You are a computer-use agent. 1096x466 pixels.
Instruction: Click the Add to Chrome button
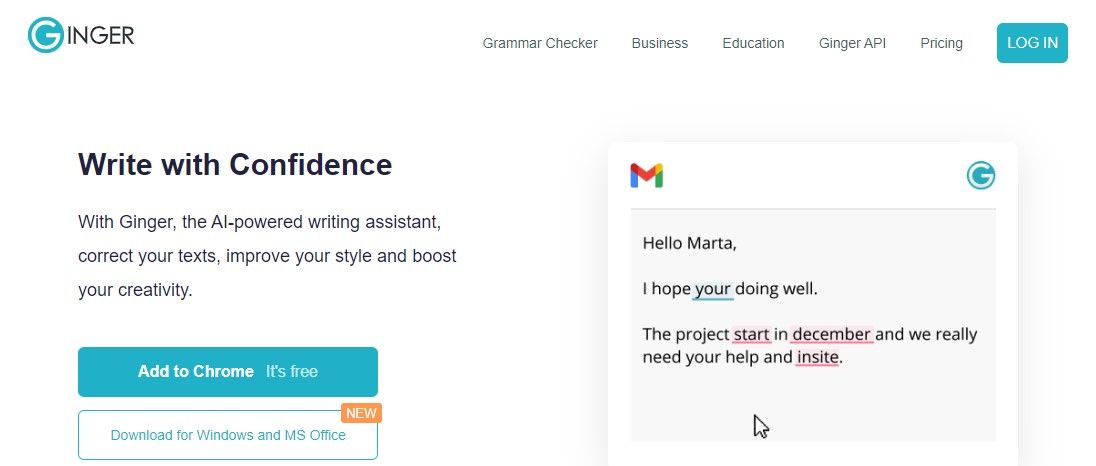tap(228, 372)
